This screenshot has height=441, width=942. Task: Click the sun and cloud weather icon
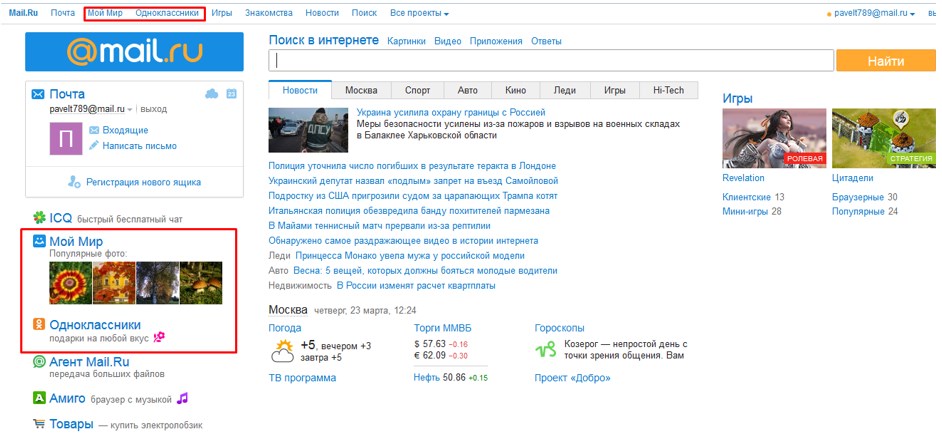click(x=282, y=350)
